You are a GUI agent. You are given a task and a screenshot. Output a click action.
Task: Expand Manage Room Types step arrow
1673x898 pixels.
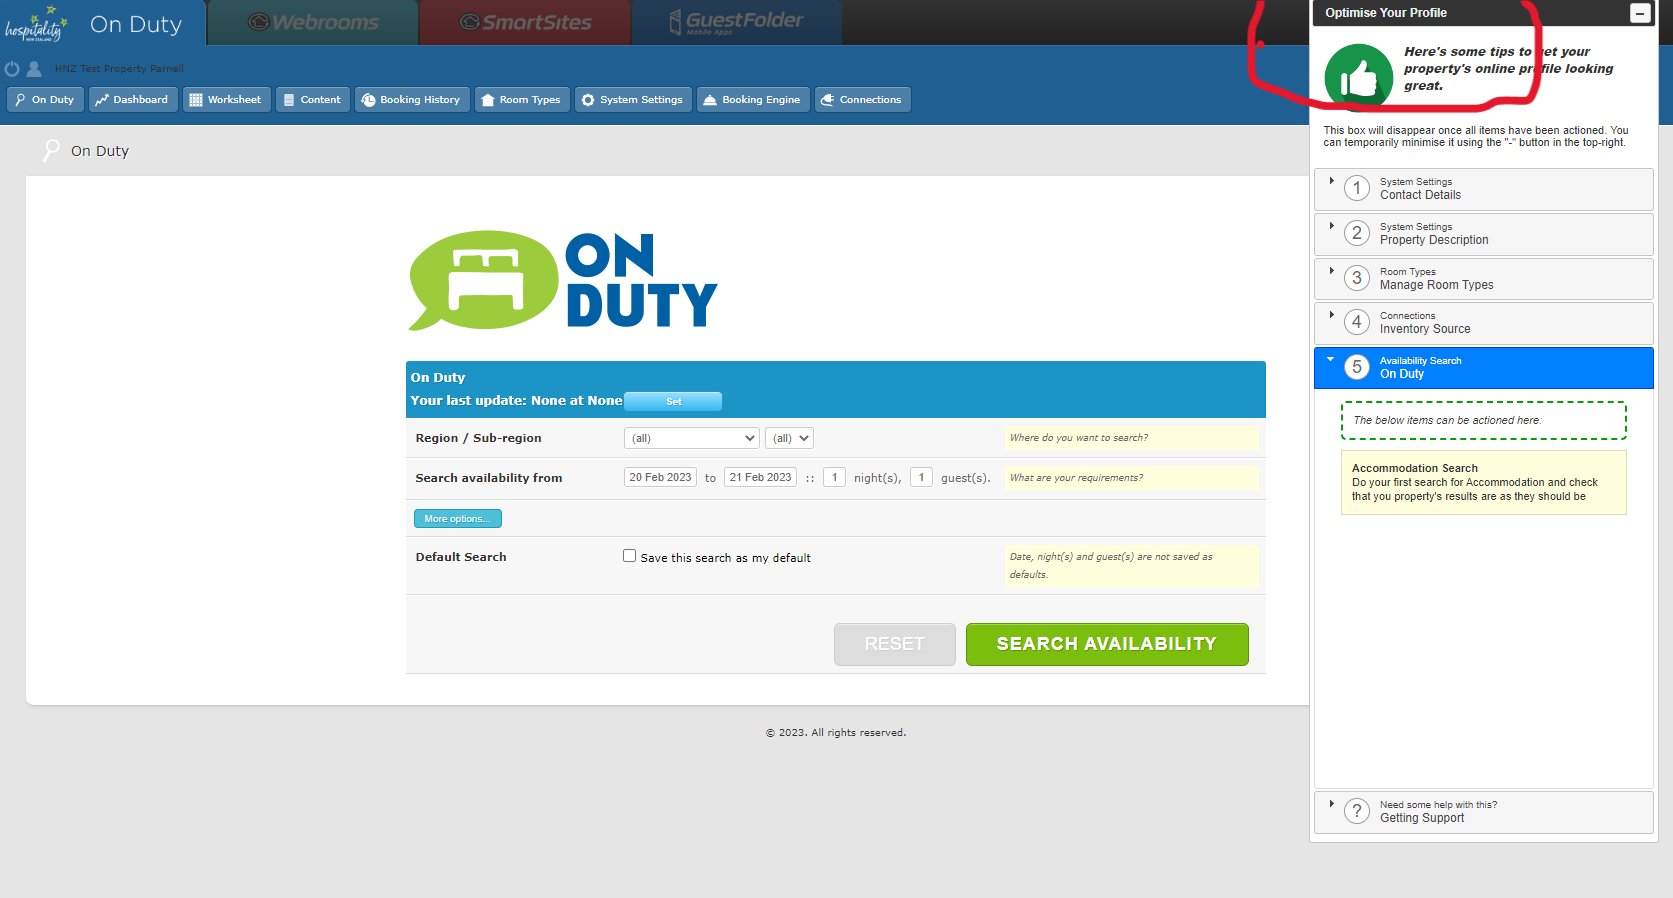(1331, 271)
